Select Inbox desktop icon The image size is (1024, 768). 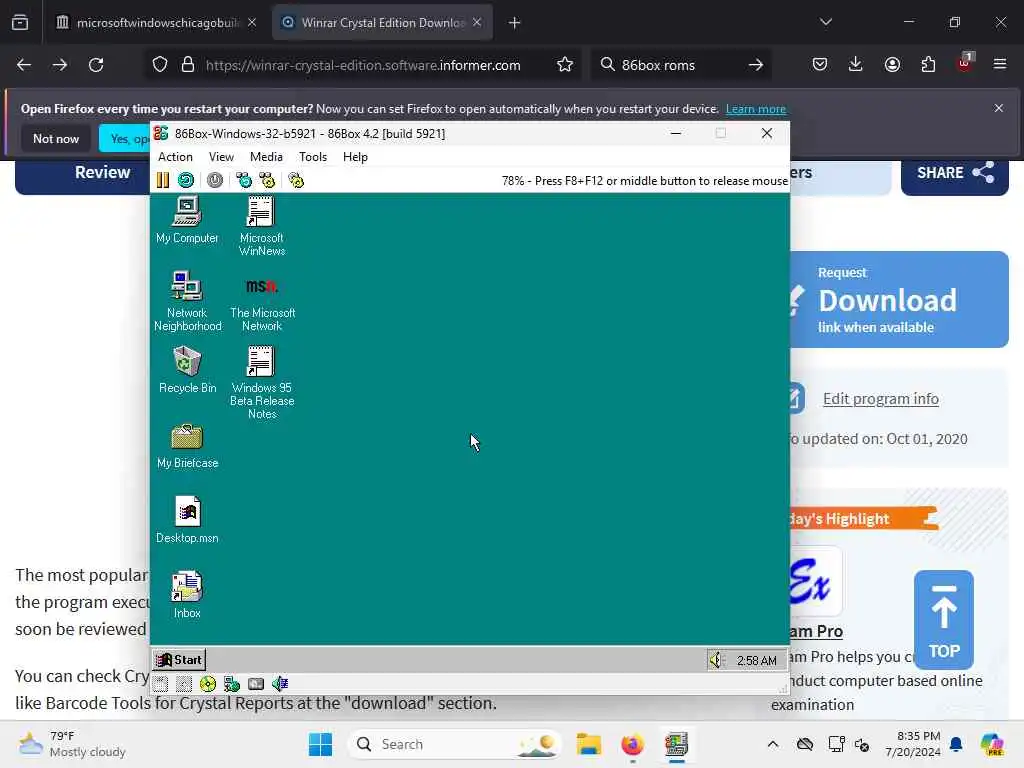click(187, 594)
